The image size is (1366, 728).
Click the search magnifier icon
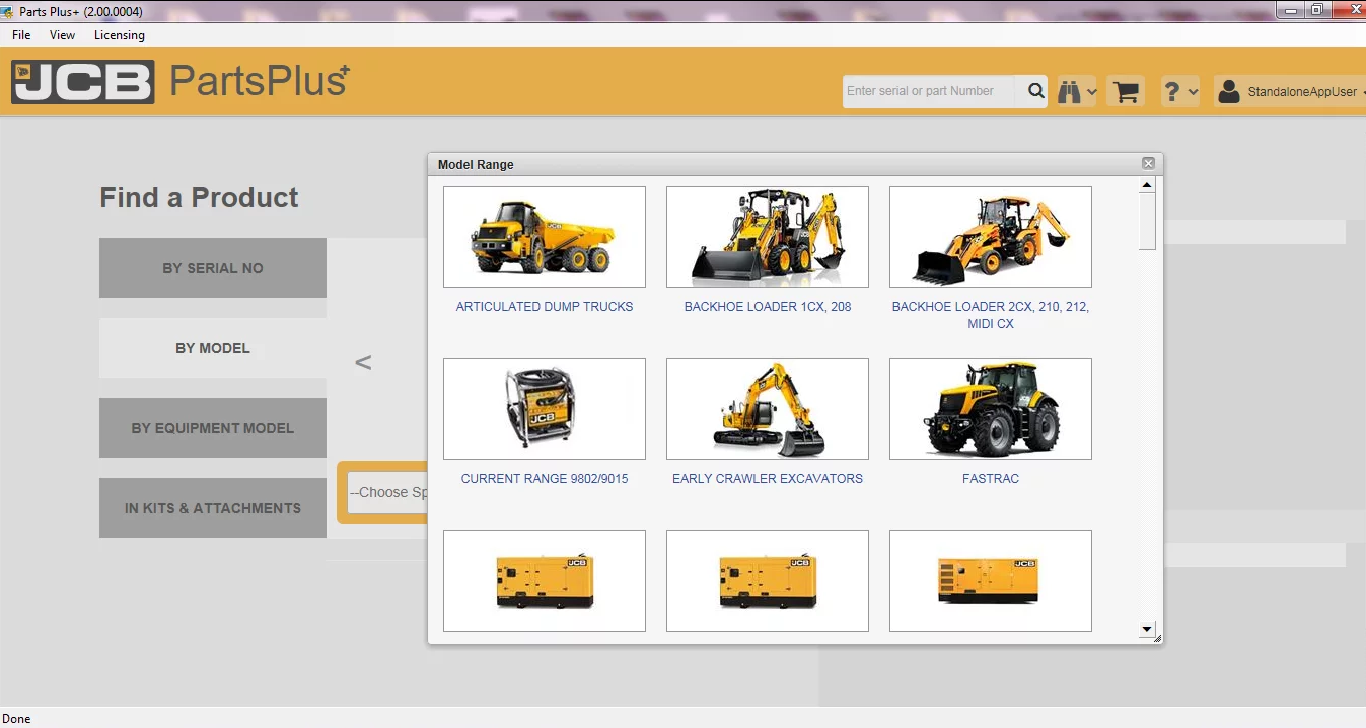(1033, 90)
